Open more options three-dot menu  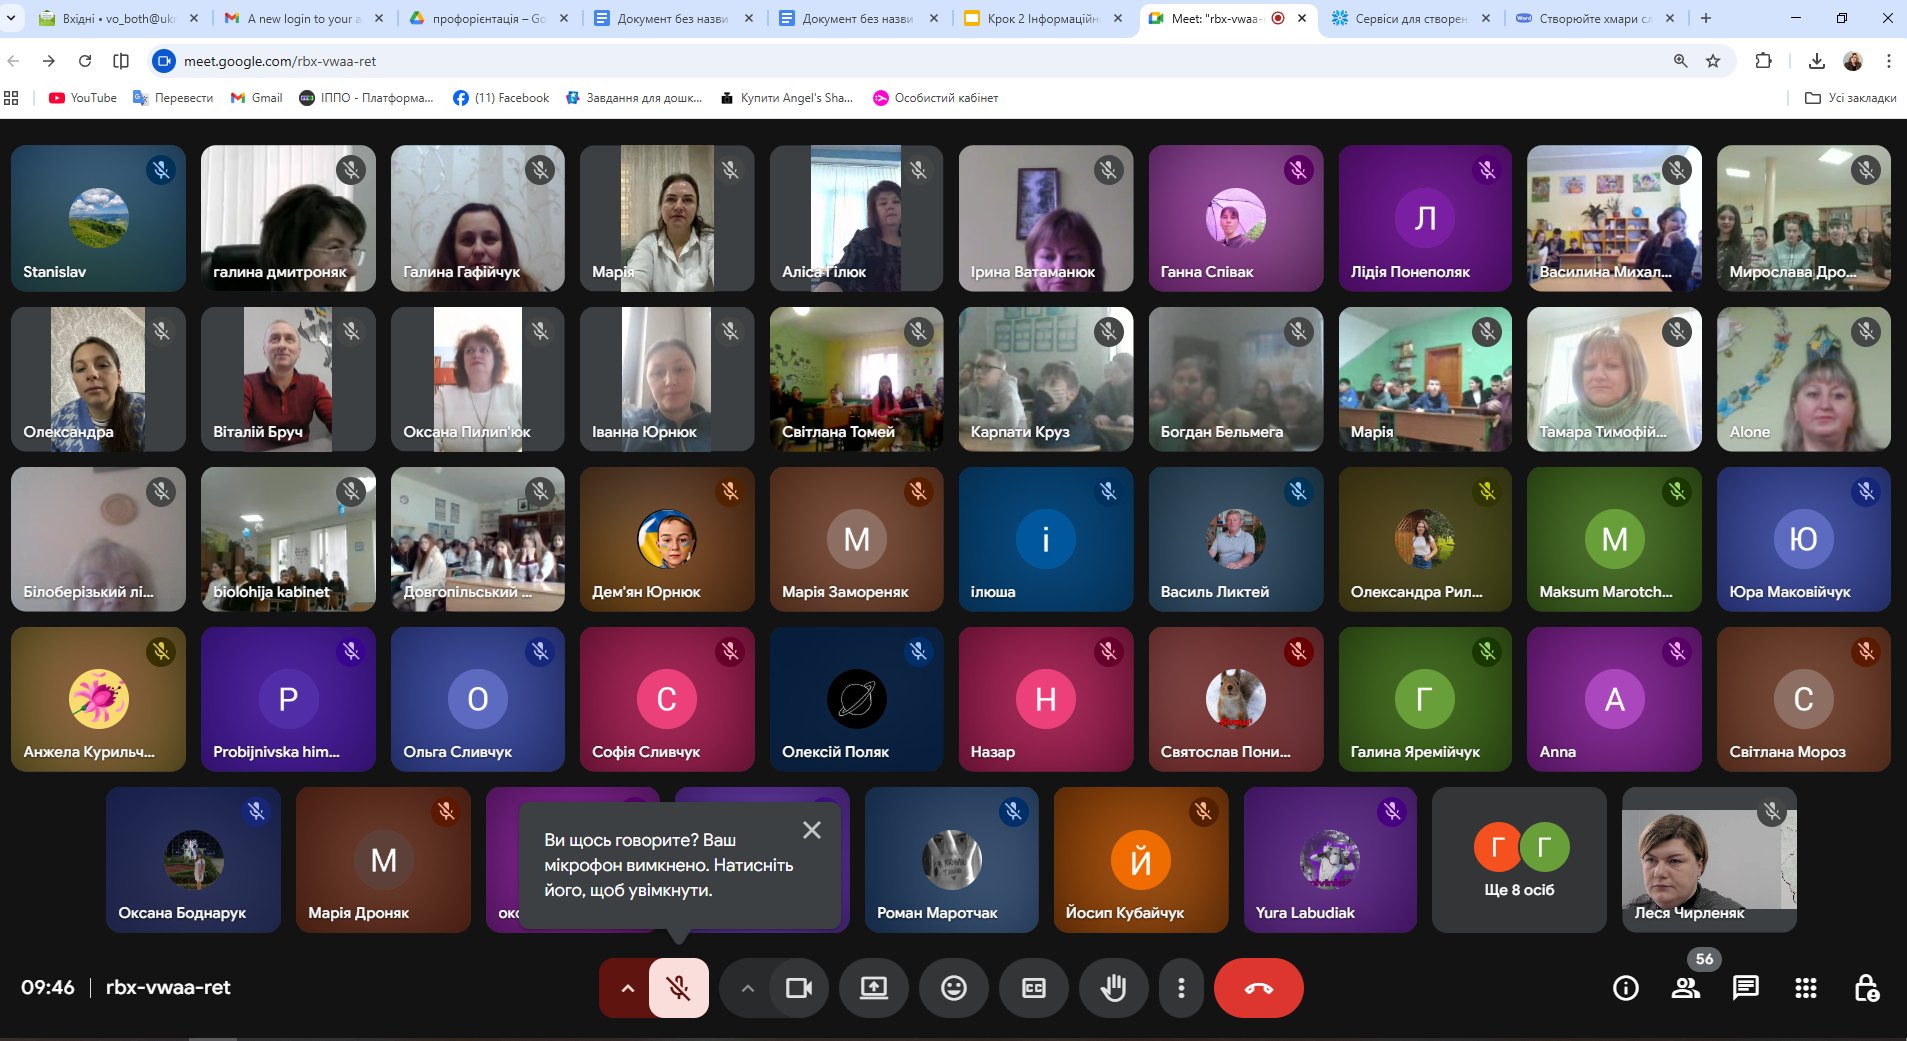pos(1181,988)
